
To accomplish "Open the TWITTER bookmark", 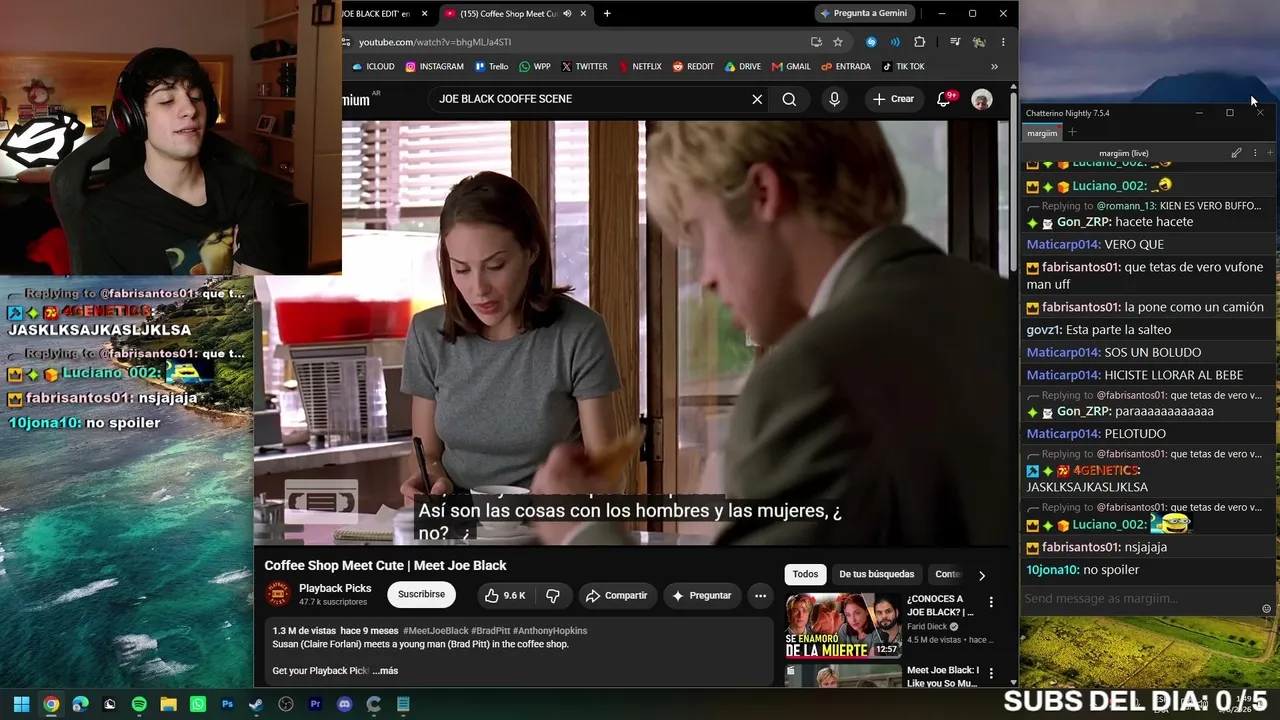I will tap(584, 67).
